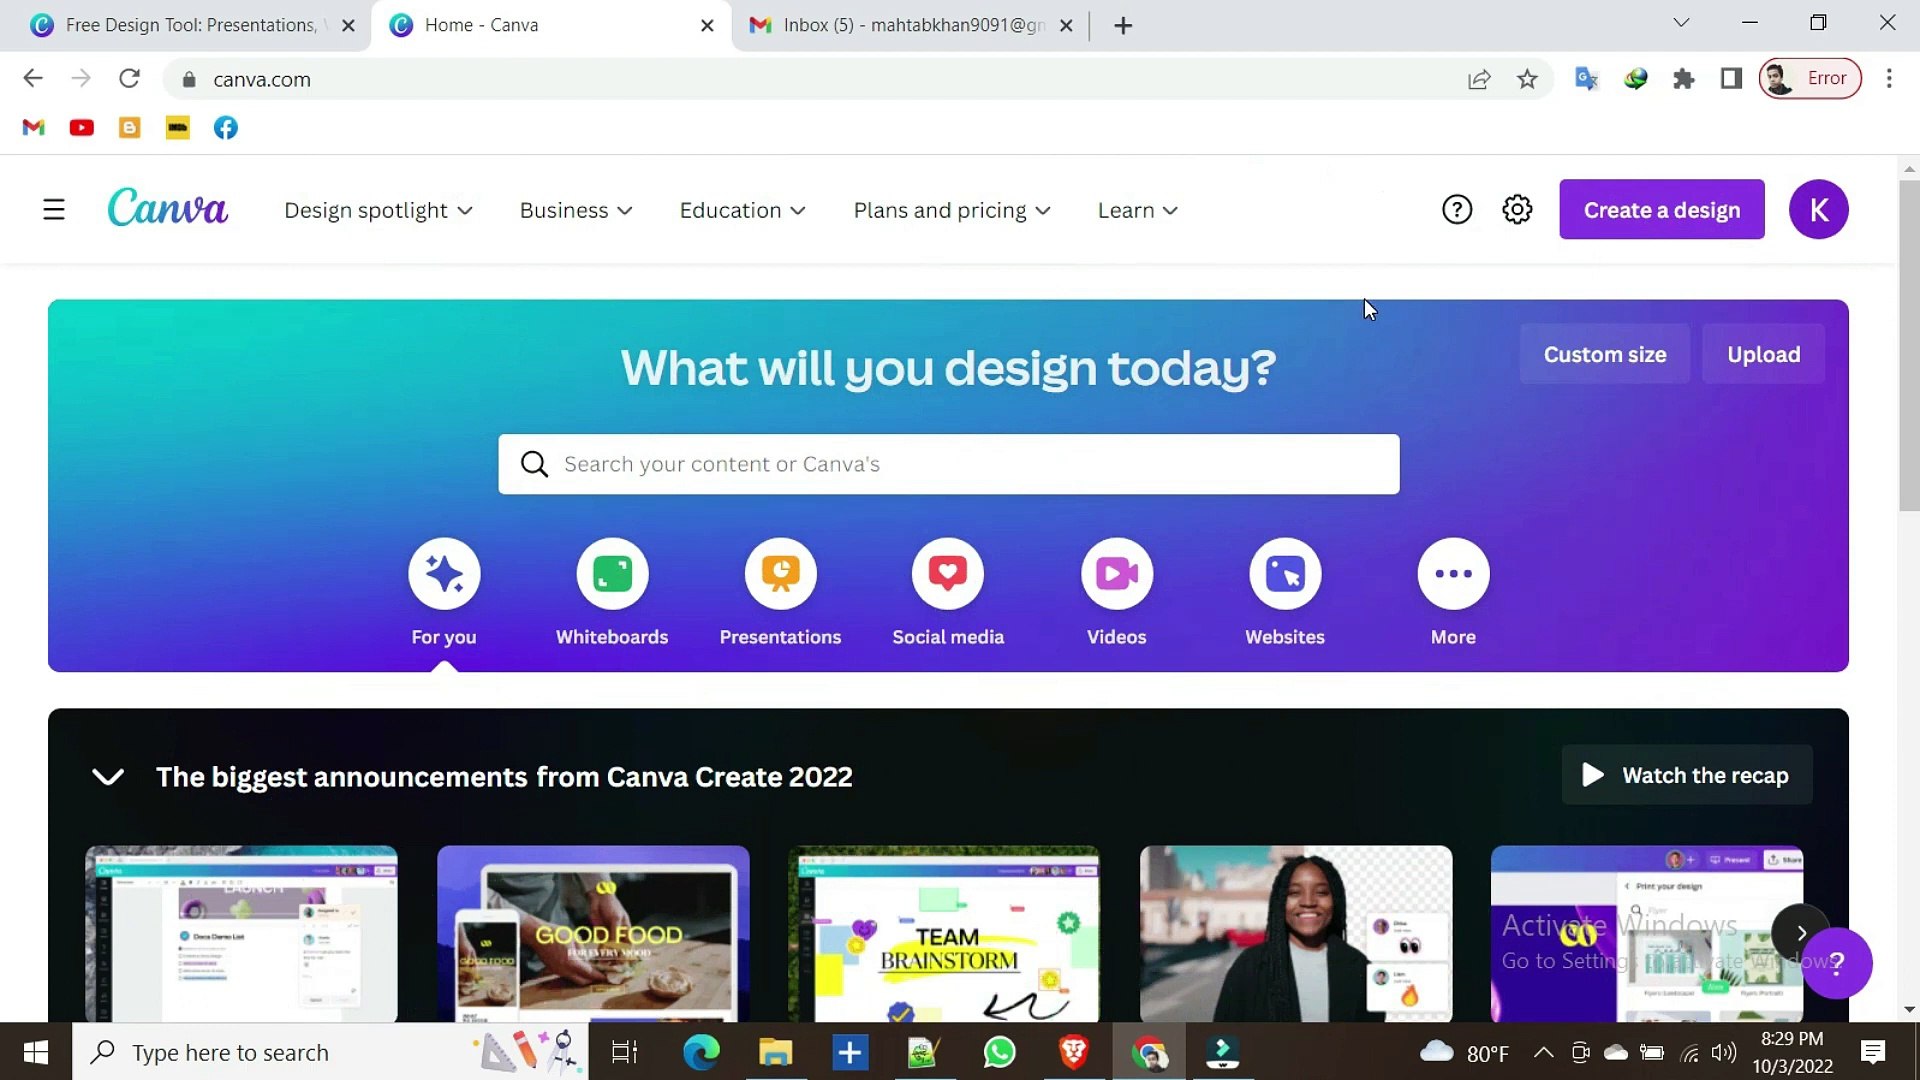Viewport: 1920px width, 1080px height.
Task: Collapse the Canva Create 2022 announcements section
Action: coord(107,776)
